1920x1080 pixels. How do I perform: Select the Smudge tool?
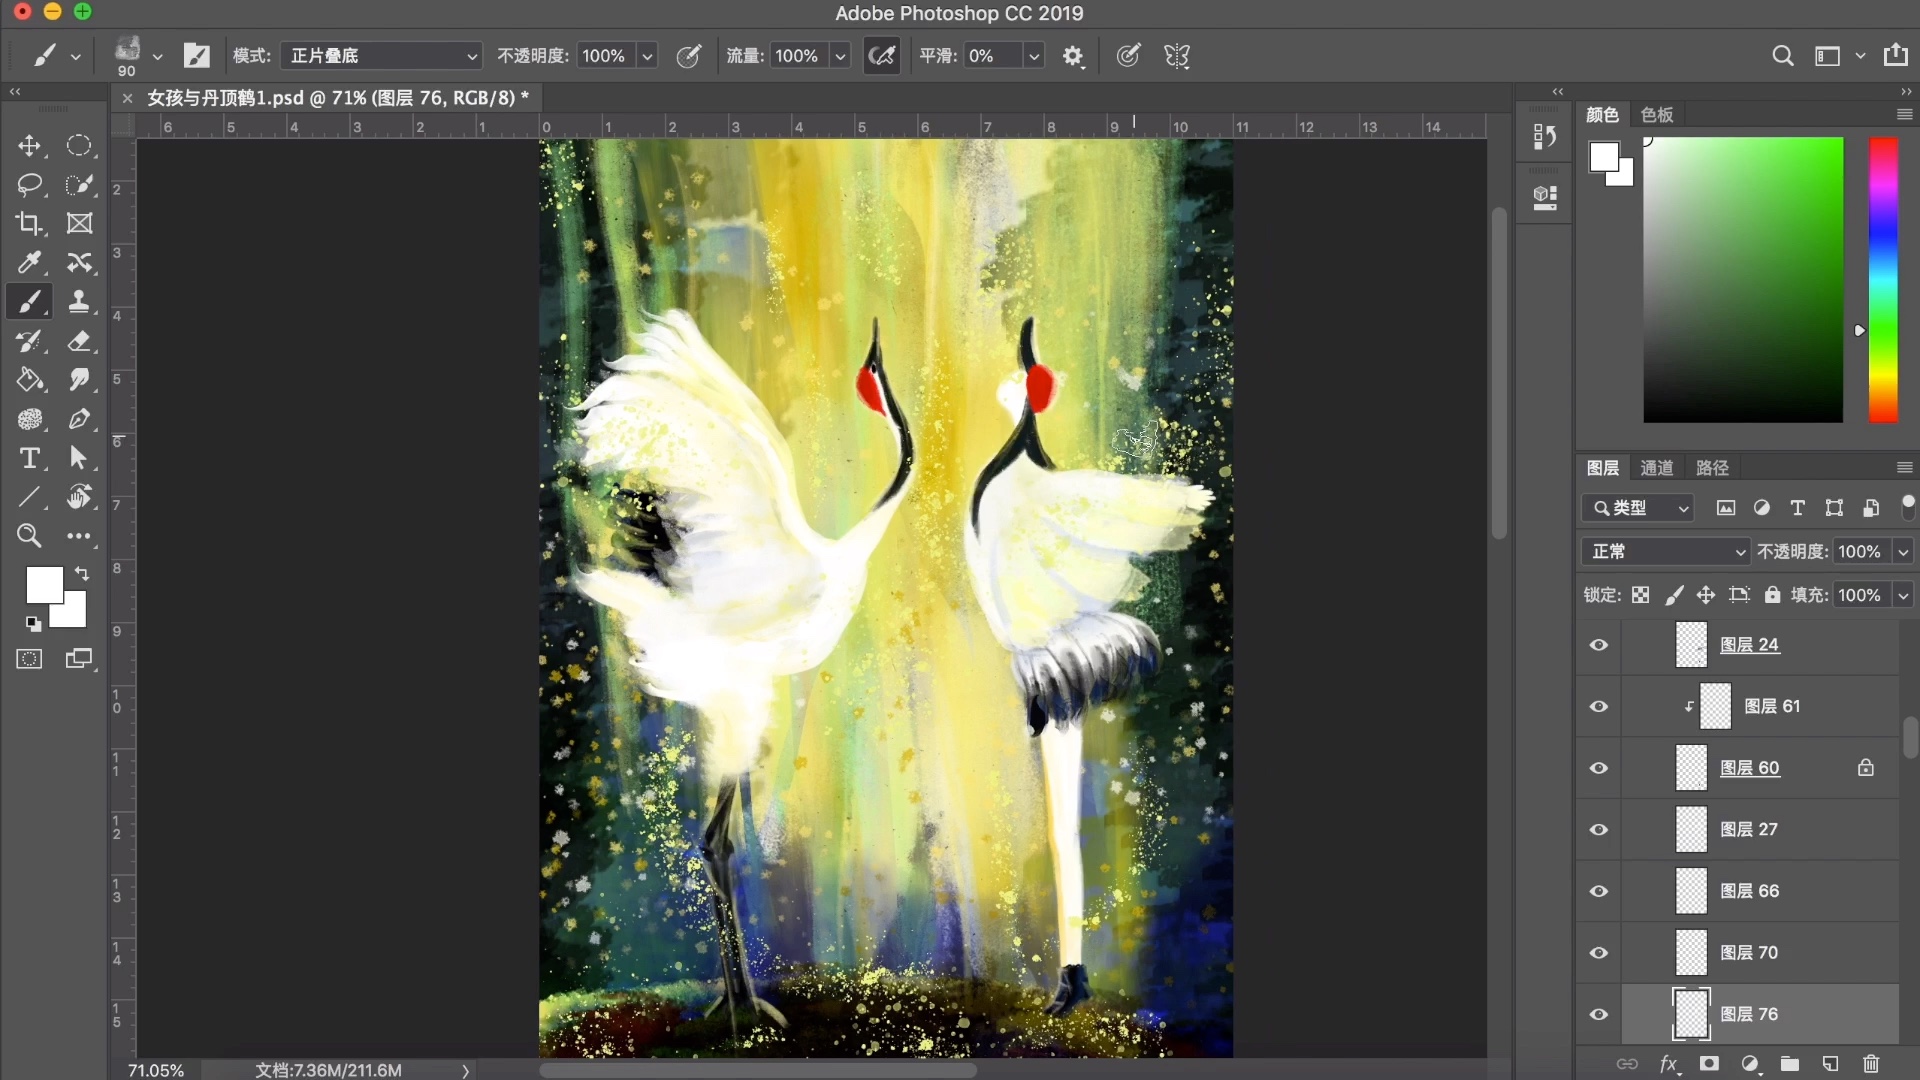coord(79,380)
